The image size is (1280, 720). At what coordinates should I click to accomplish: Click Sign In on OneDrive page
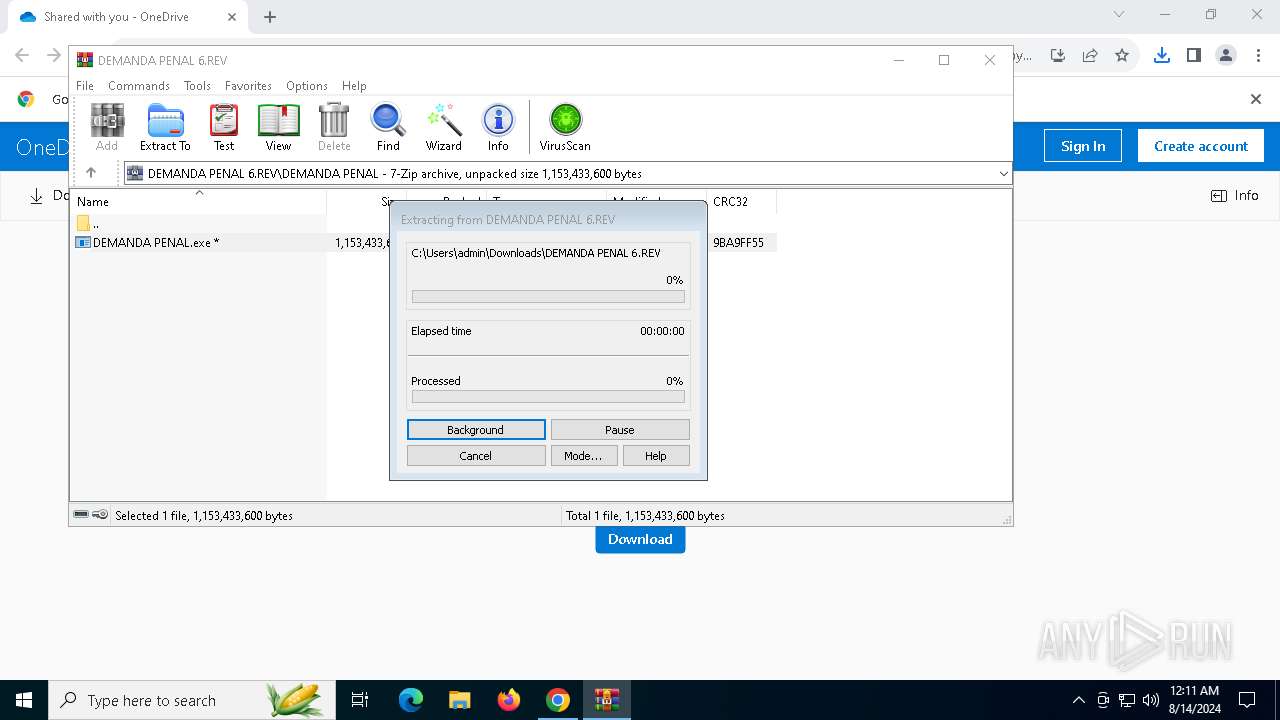[x=1083, y=146]
